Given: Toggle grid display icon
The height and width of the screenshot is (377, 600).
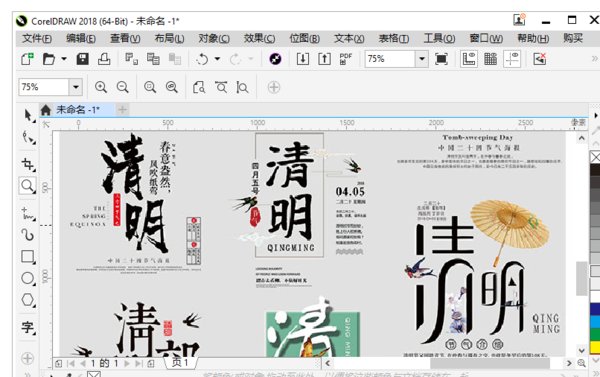Looking at the screenshot, I should (490, 59).
